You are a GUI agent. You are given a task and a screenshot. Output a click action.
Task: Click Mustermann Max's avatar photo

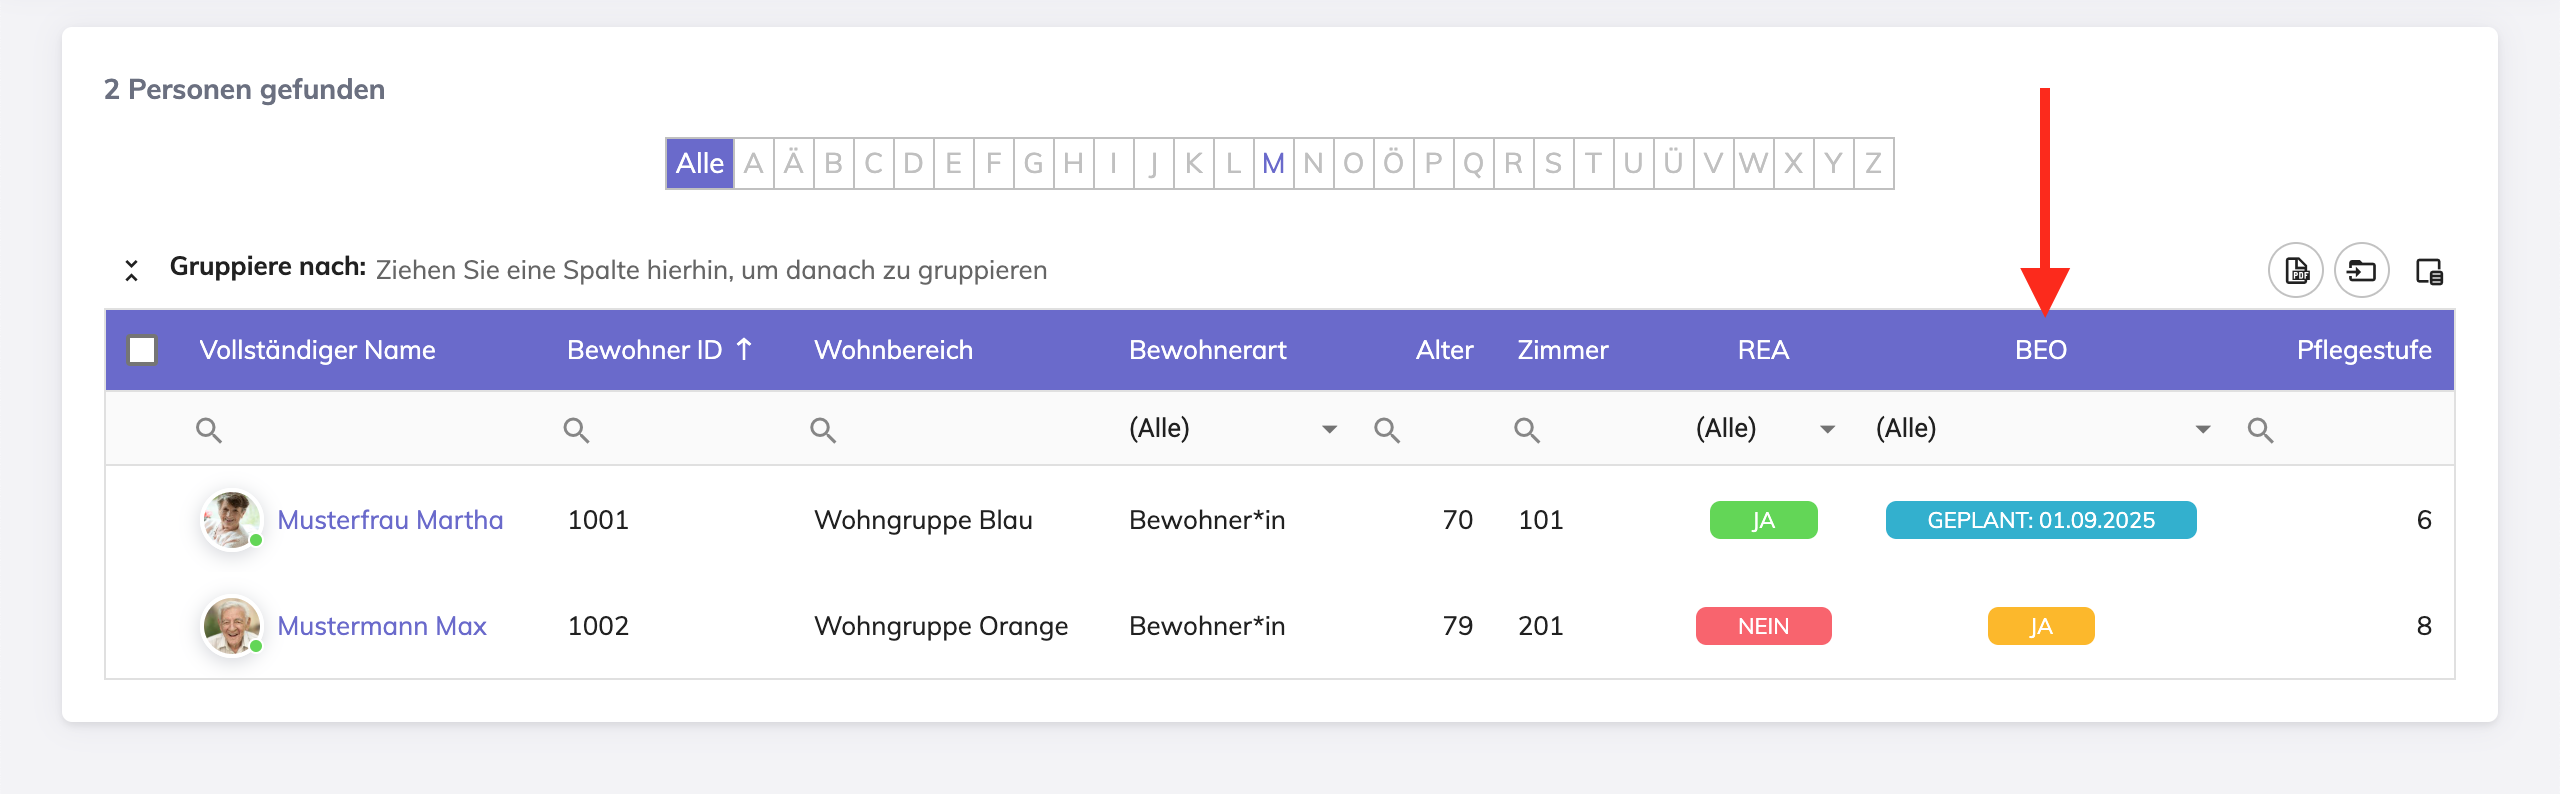232,626
